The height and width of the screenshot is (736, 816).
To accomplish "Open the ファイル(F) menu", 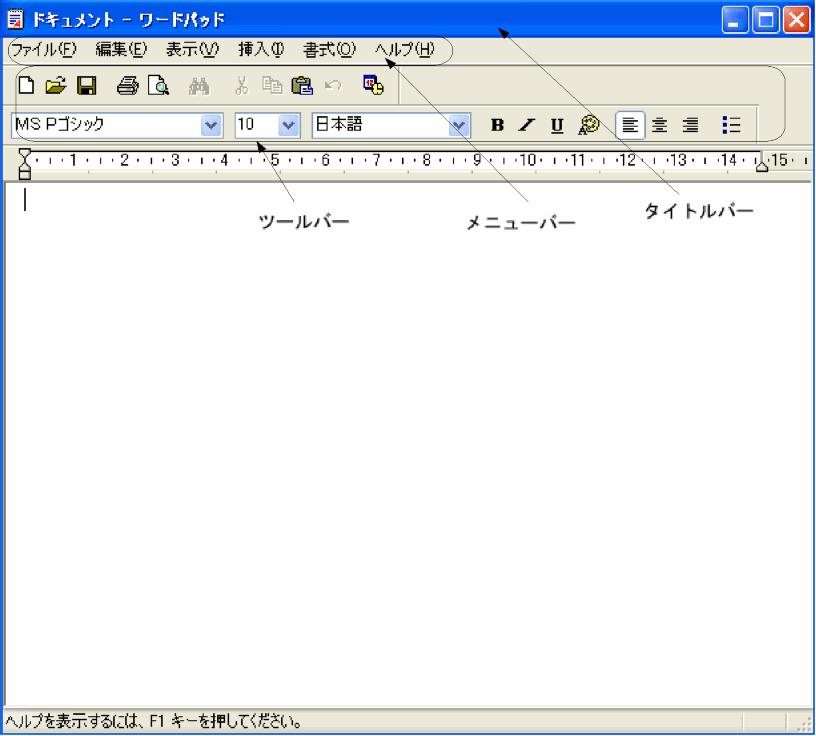I will point(44,49).
